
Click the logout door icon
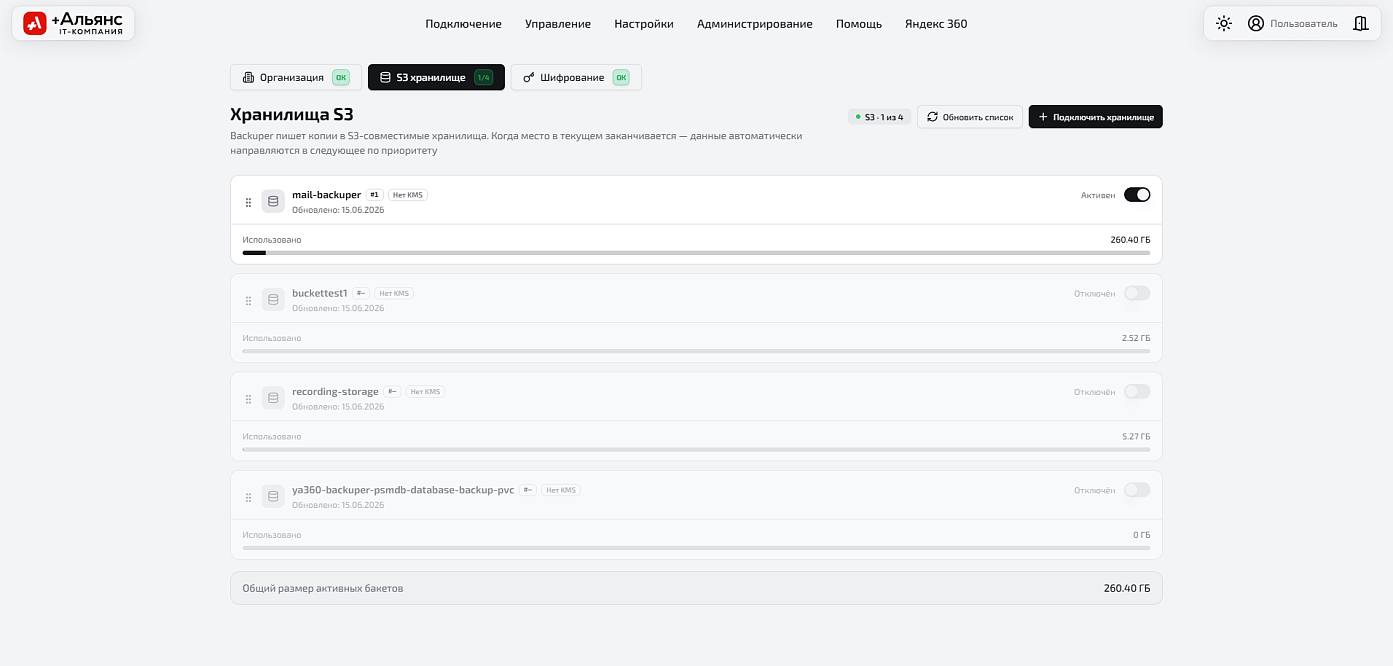1360,23
